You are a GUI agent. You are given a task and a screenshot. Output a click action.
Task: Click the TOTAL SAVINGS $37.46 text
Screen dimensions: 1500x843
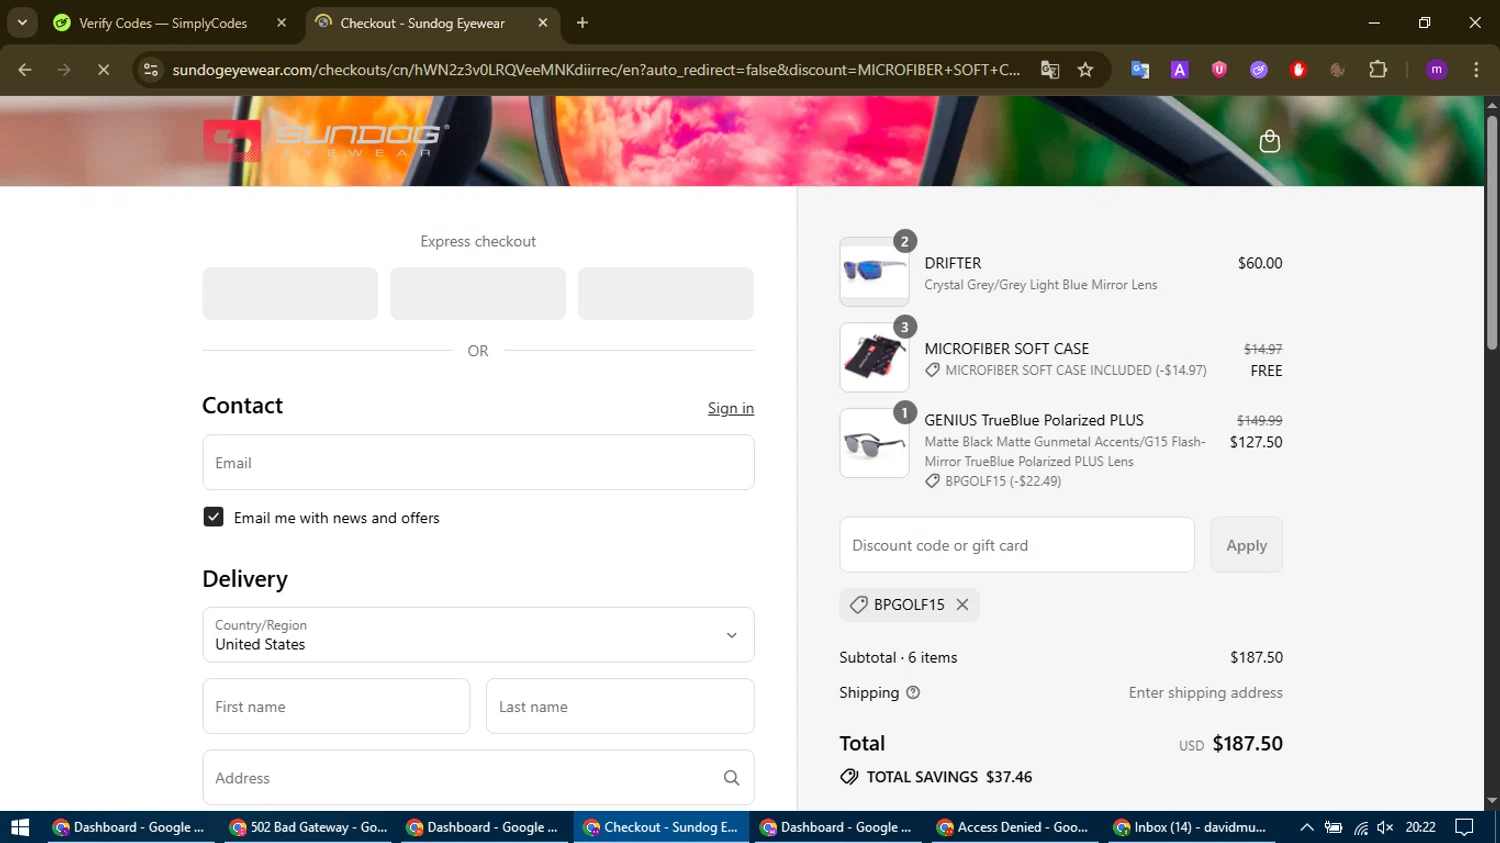pos(949,777)
